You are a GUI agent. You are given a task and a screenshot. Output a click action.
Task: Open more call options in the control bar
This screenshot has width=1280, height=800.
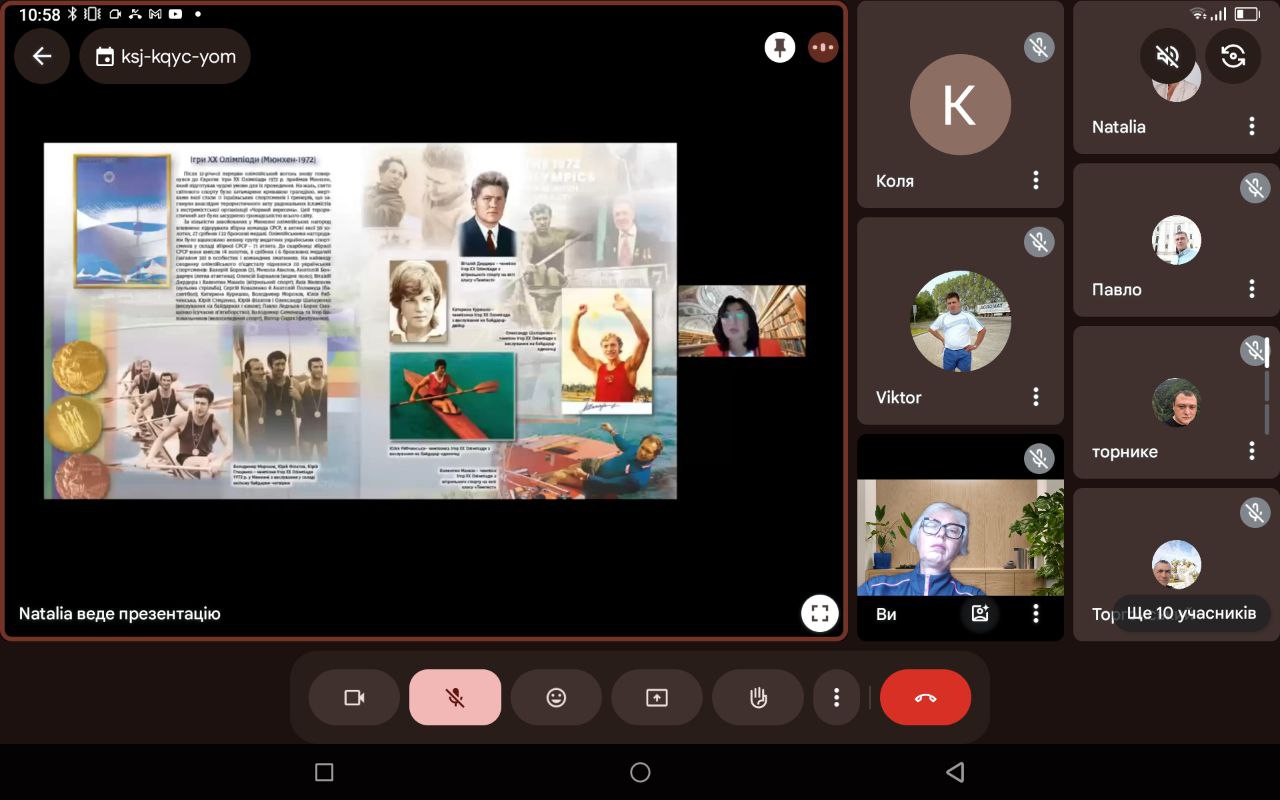pyautogui.click(x=837, y=697)
